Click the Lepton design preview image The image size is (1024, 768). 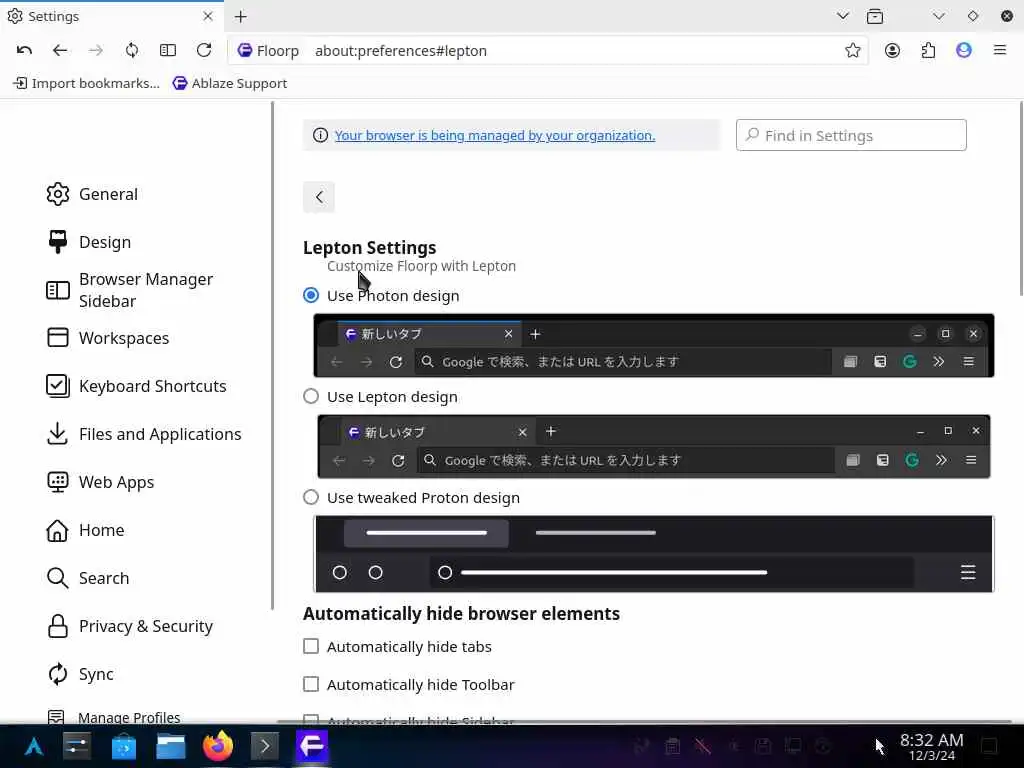click(x=654, y=446)
